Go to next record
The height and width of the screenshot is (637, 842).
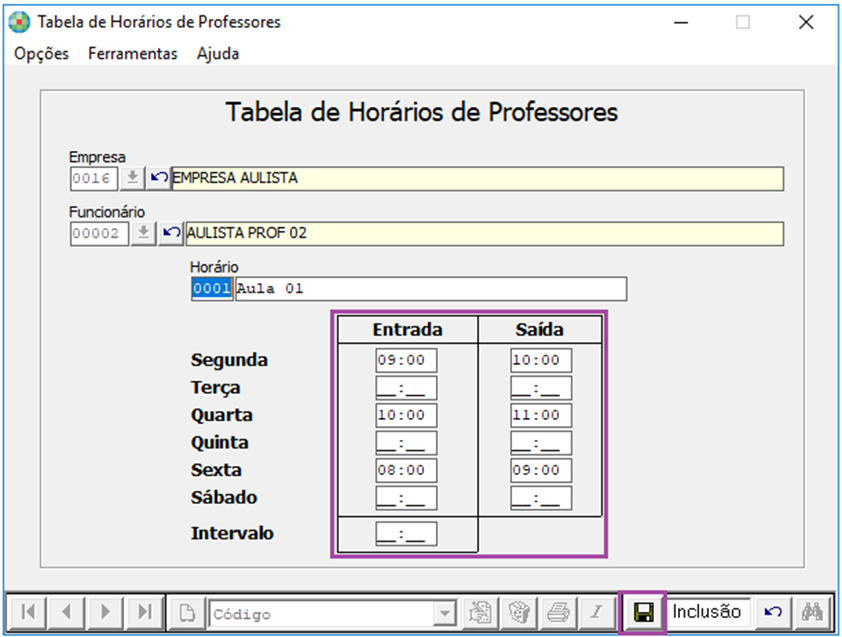(x=105, y=612)
